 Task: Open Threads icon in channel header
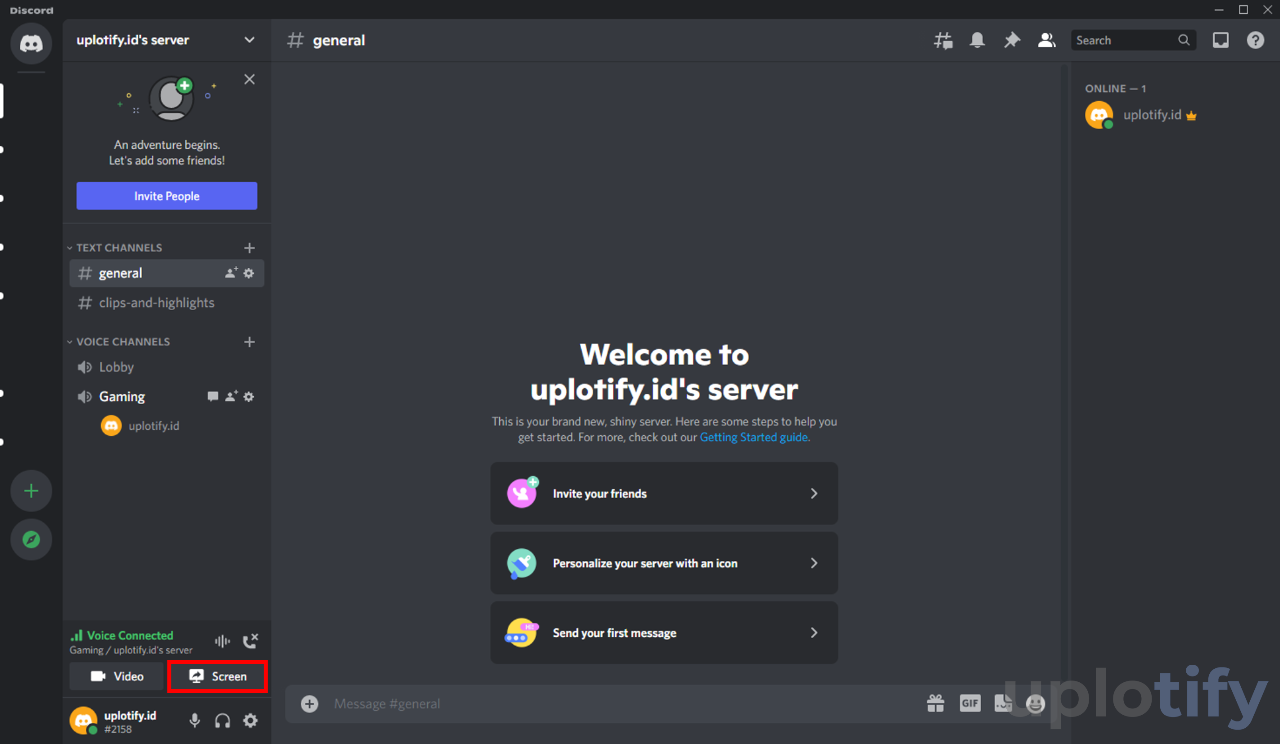(943, 40)
